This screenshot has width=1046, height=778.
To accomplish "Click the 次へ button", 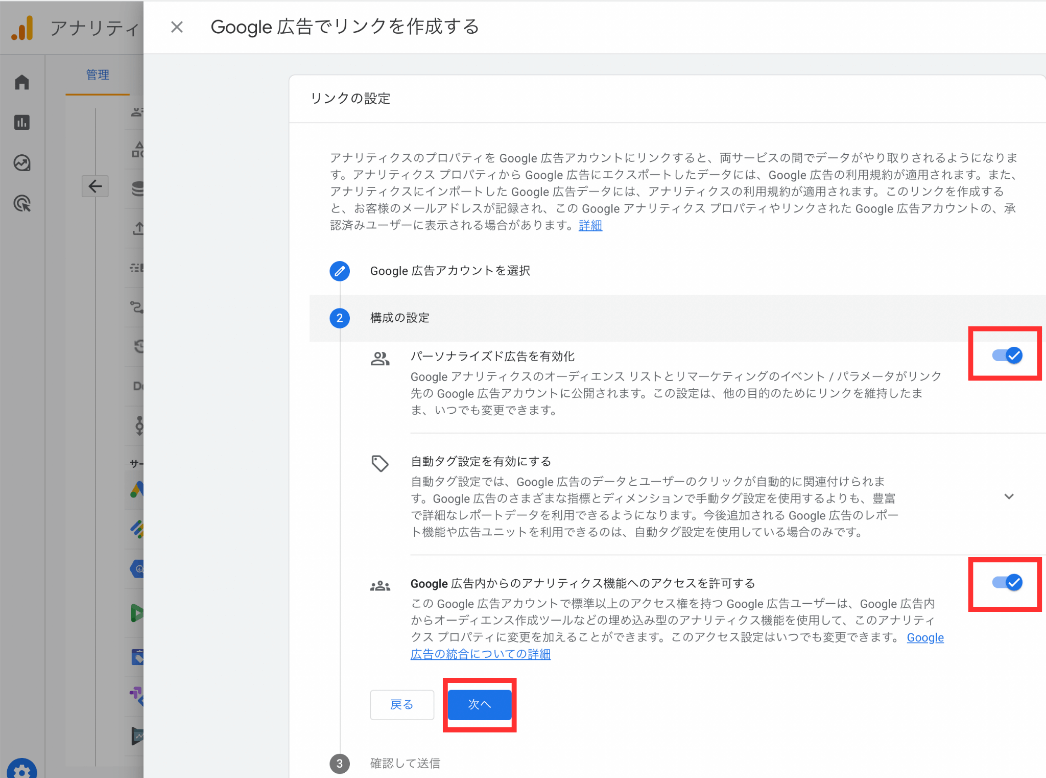I will click(480, 705).
